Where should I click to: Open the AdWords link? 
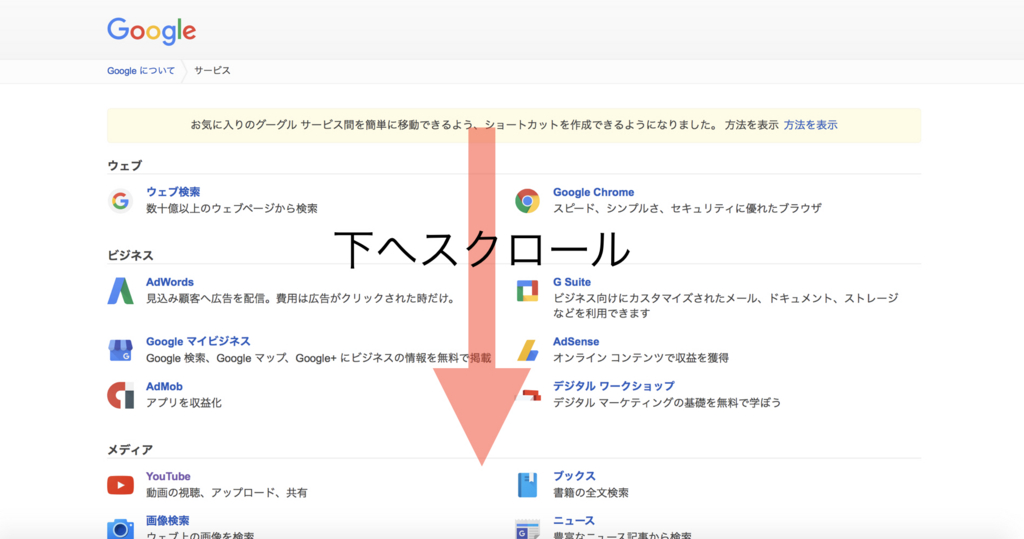click(170, 282)
